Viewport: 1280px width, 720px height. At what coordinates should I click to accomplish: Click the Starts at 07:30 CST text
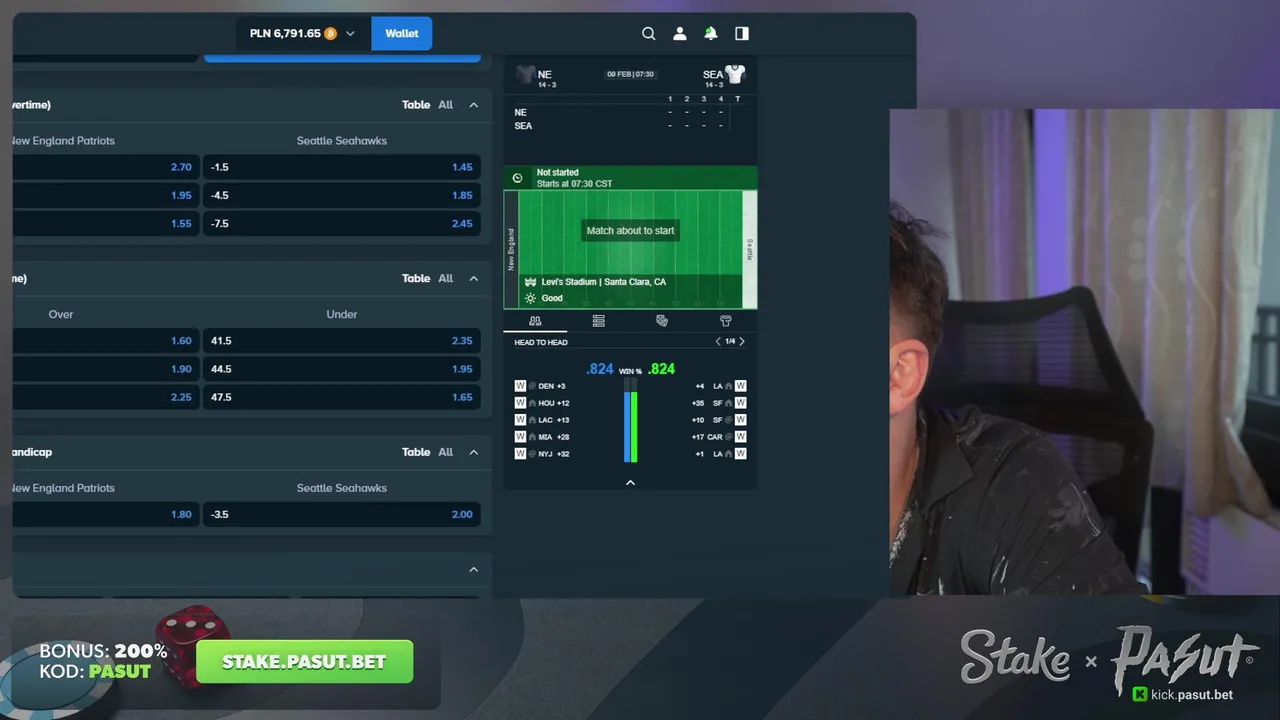(x=574, y=184)
